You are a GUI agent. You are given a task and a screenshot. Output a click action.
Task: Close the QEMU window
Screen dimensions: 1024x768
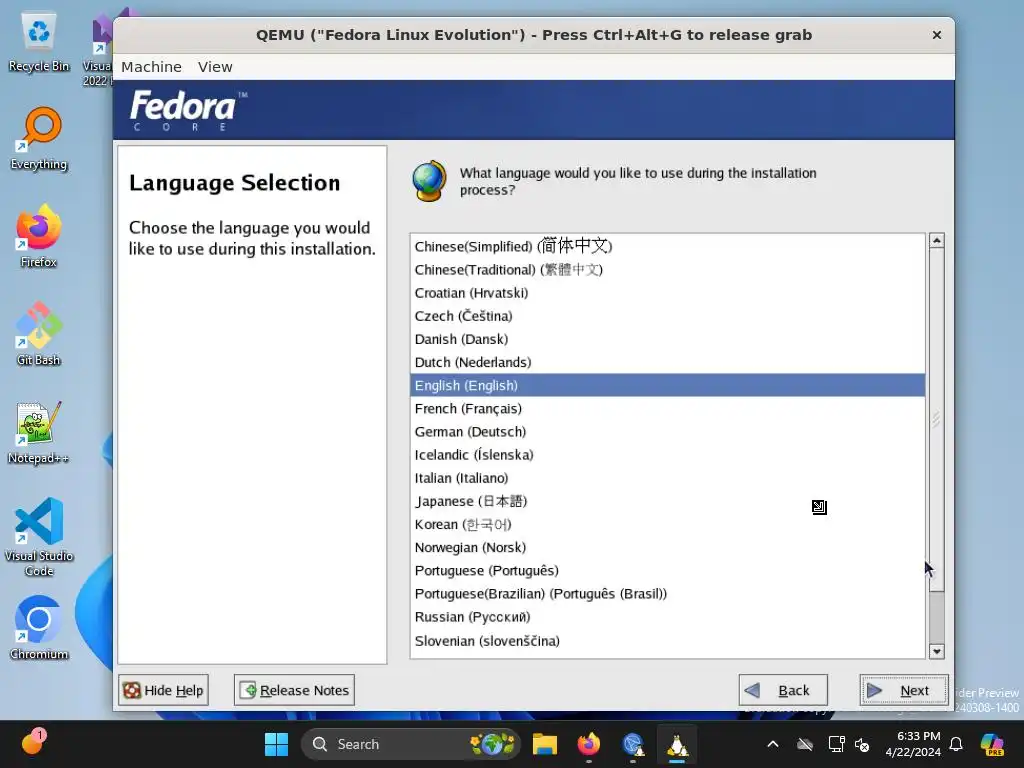(936, 35)
